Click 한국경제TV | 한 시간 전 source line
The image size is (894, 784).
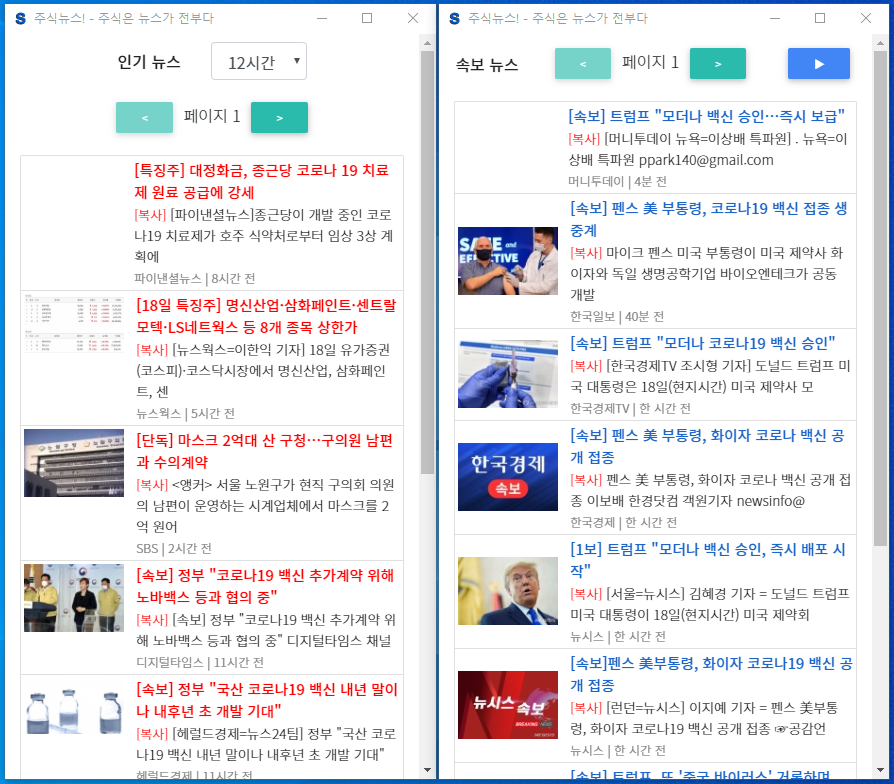[x=630, y=408]
